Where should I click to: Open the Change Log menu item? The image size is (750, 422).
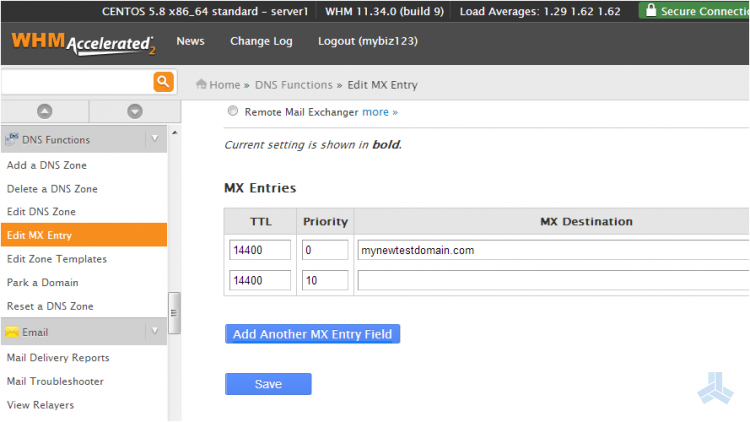(x=261, y=42)
